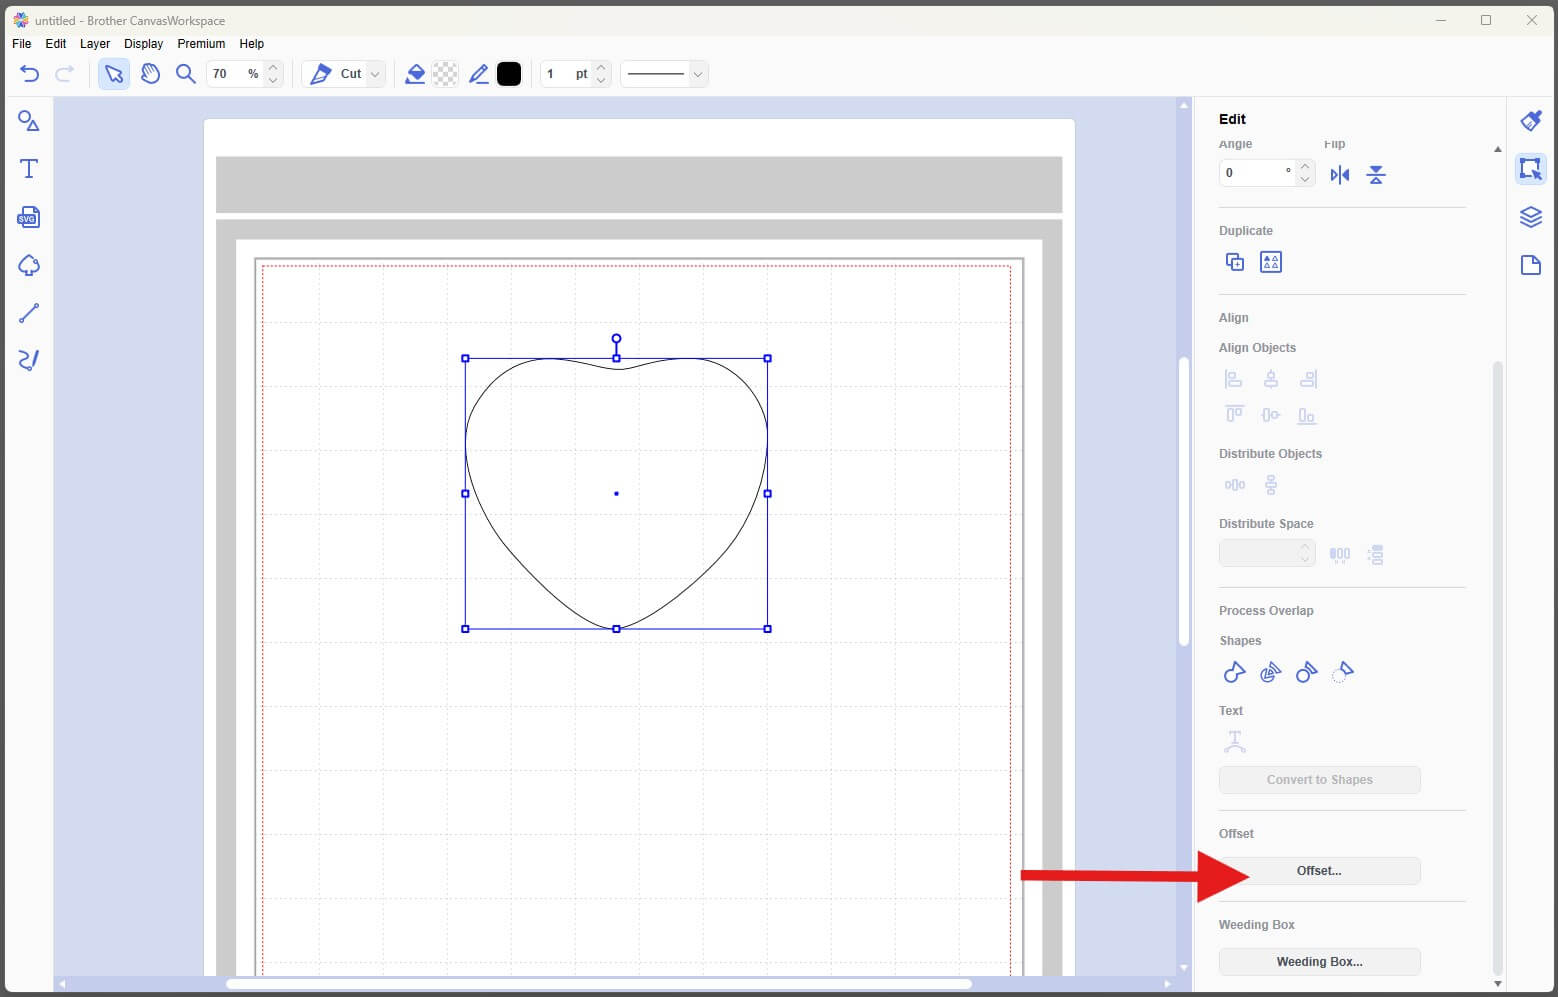The image size is (1558, 997).
Task: Select the arrow Selection tool
Action: (114, 74)
